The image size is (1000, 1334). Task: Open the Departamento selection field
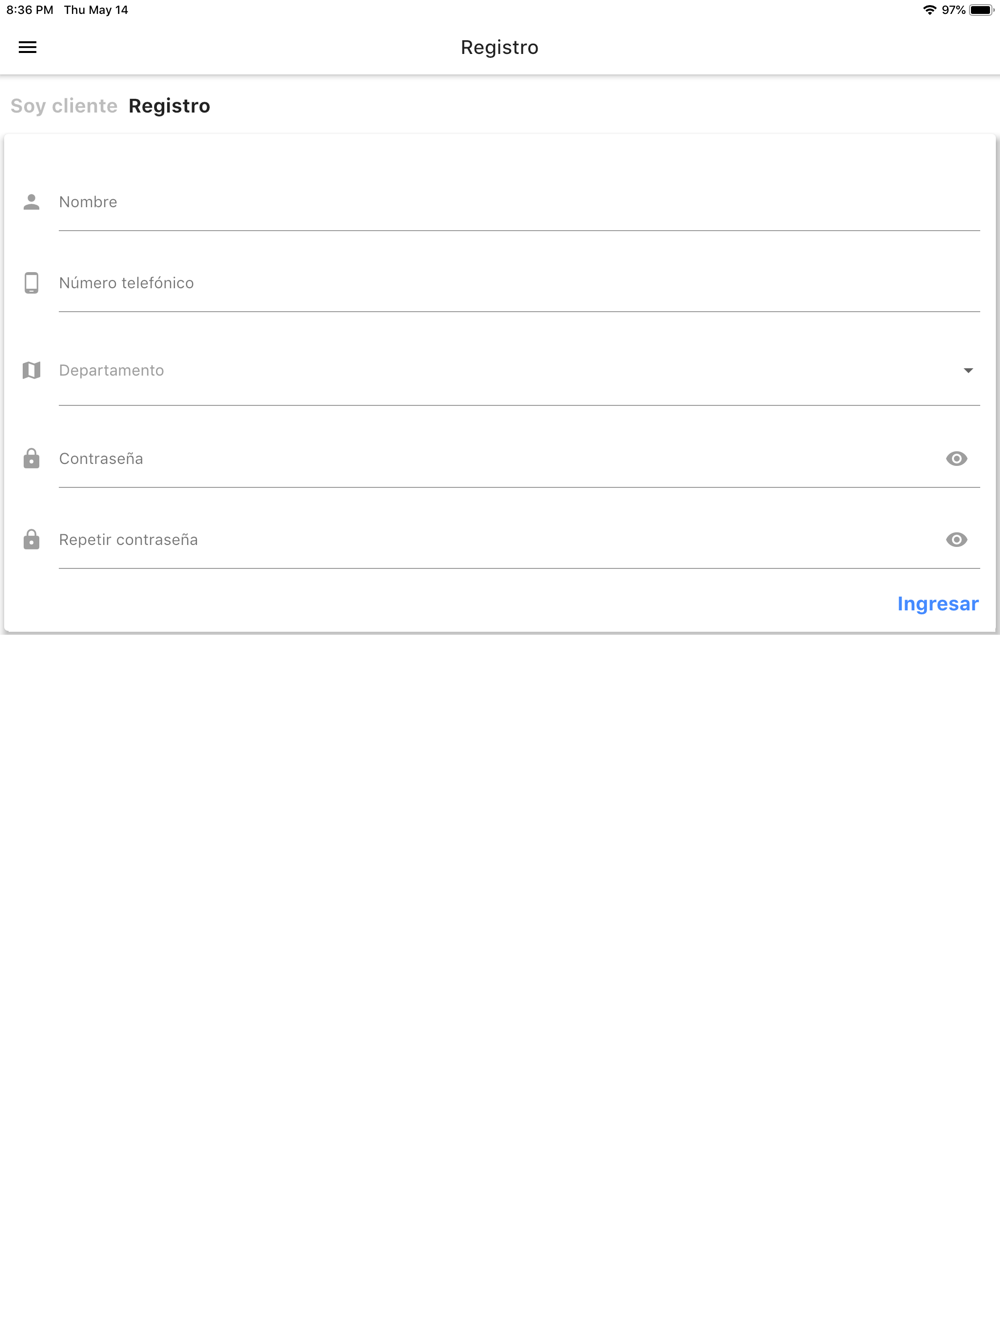(519, 371)
